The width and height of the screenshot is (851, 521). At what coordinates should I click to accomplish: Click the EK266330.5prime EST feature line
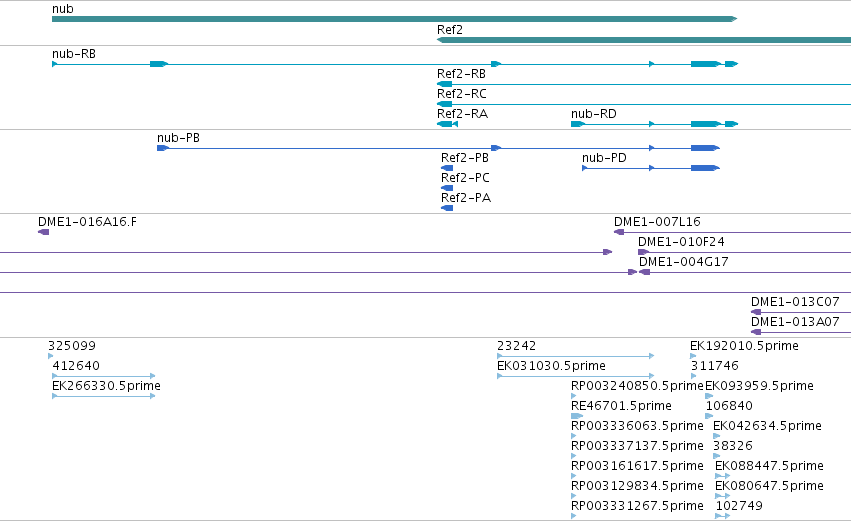tap(104, 396)
